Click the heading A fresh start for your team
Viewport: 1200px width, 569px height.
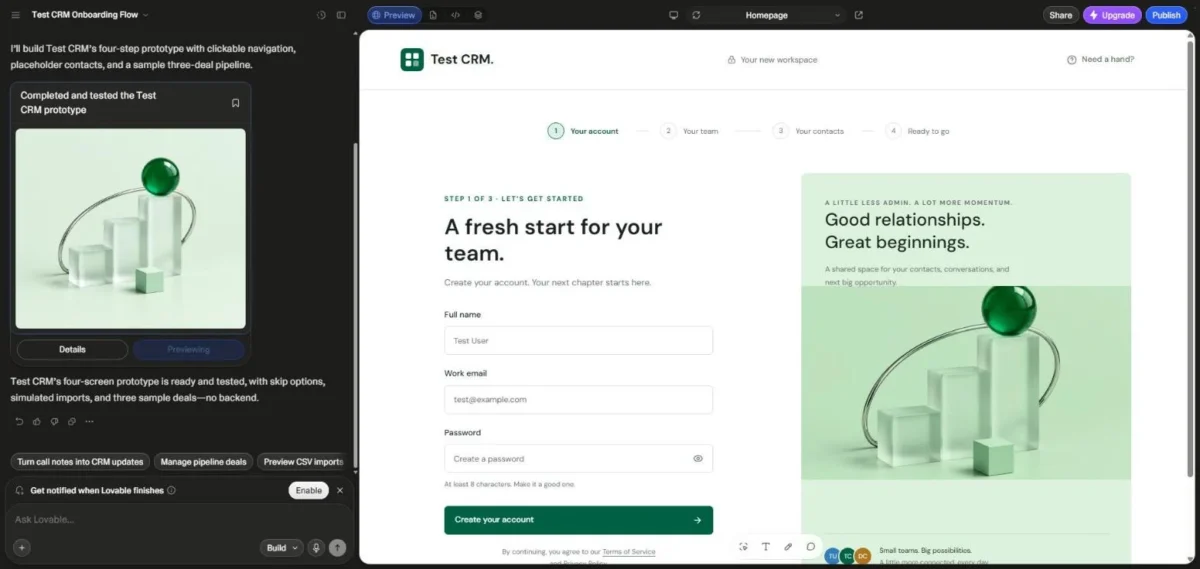click(x=553, y=239)
